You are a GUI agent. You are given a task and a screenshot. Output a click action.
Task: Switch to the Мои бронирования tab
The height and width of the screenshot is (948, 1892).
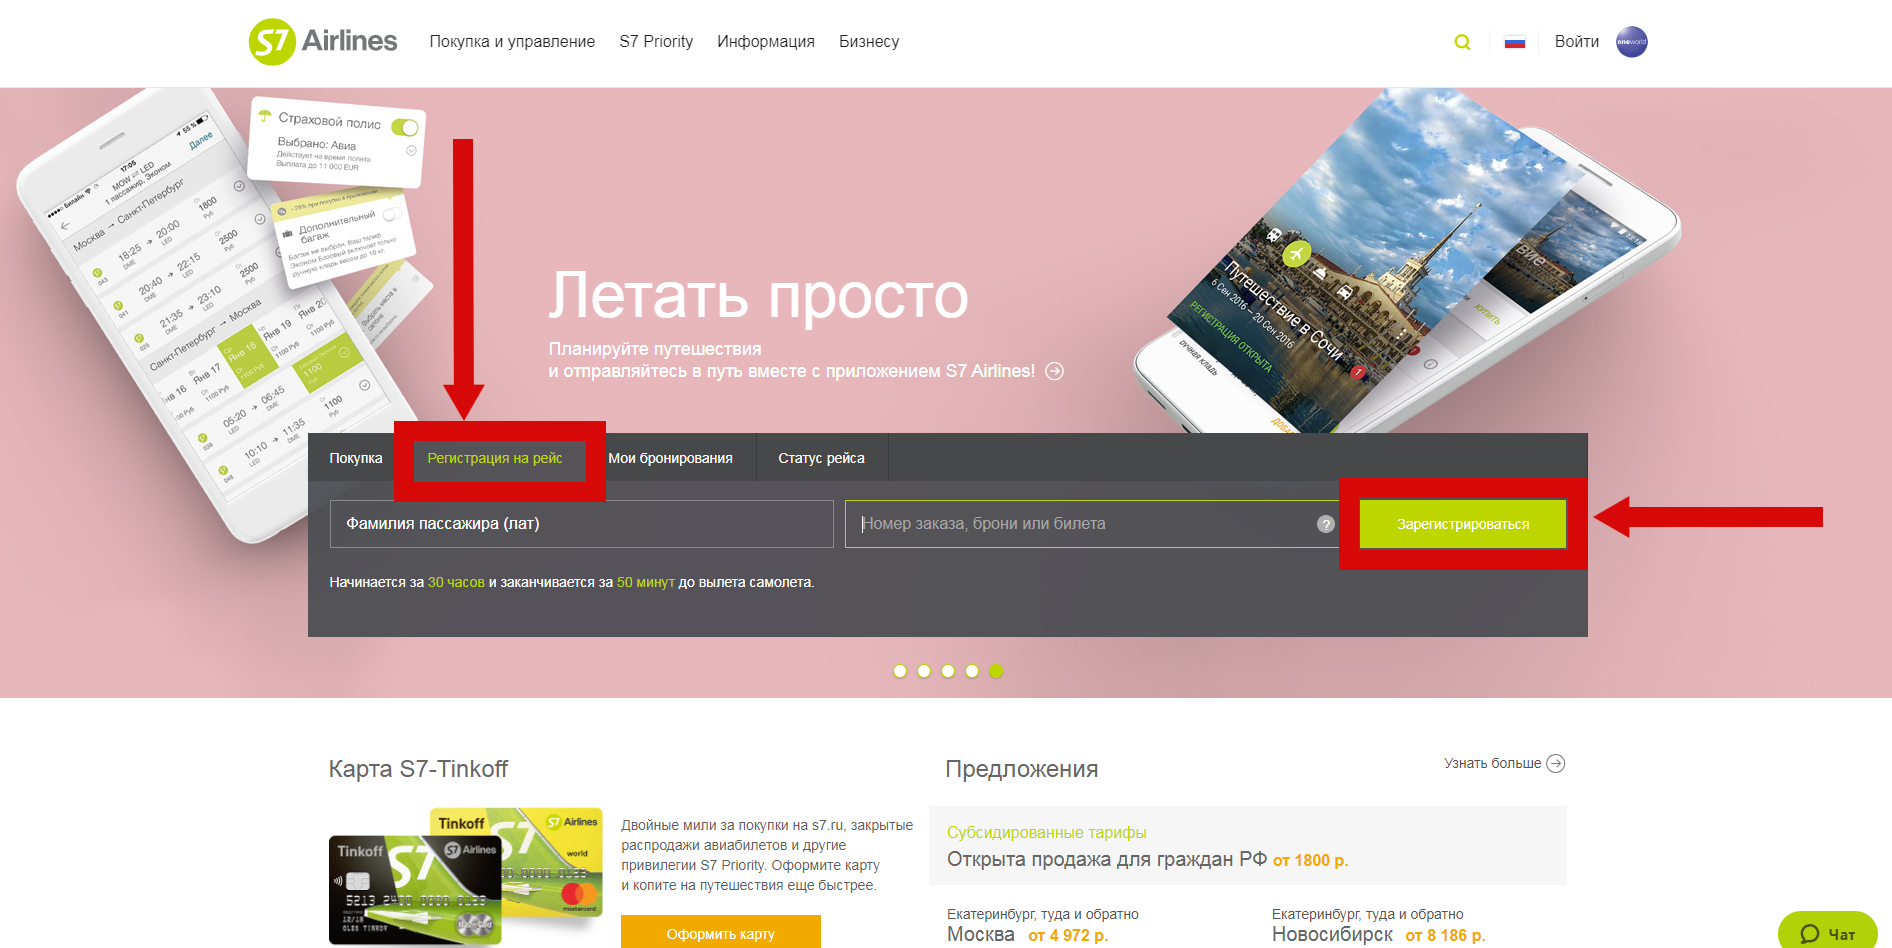point(670,458)
